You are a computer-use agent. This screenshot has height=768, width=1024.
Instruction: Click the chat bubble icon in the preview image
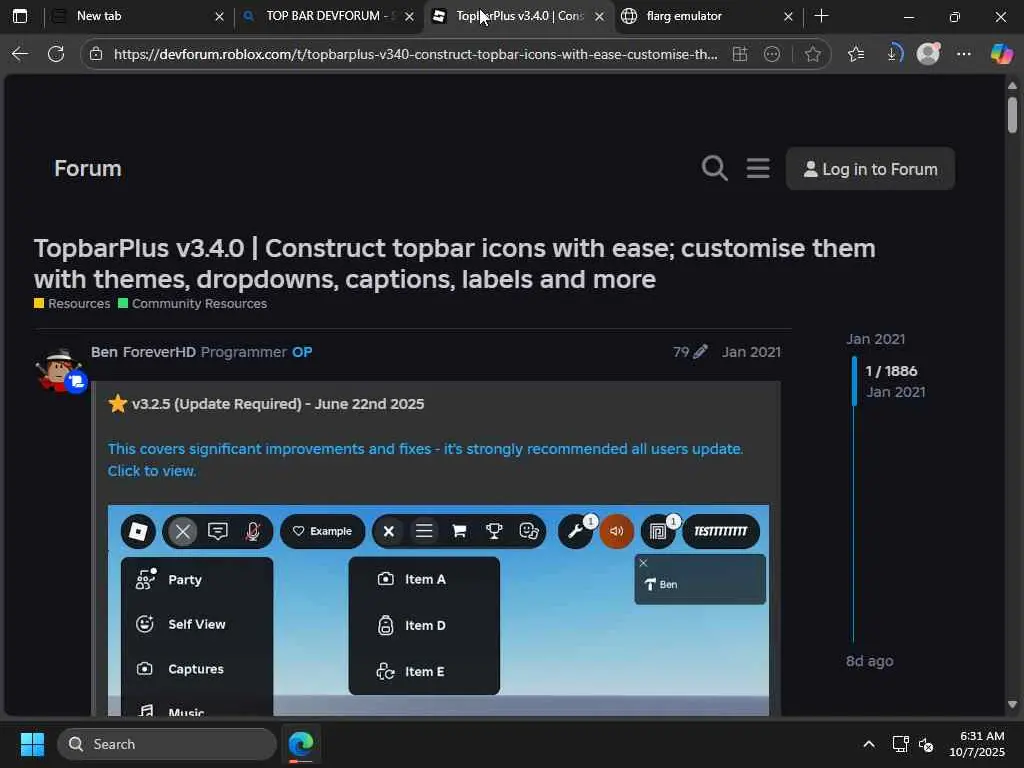(217, 531)
